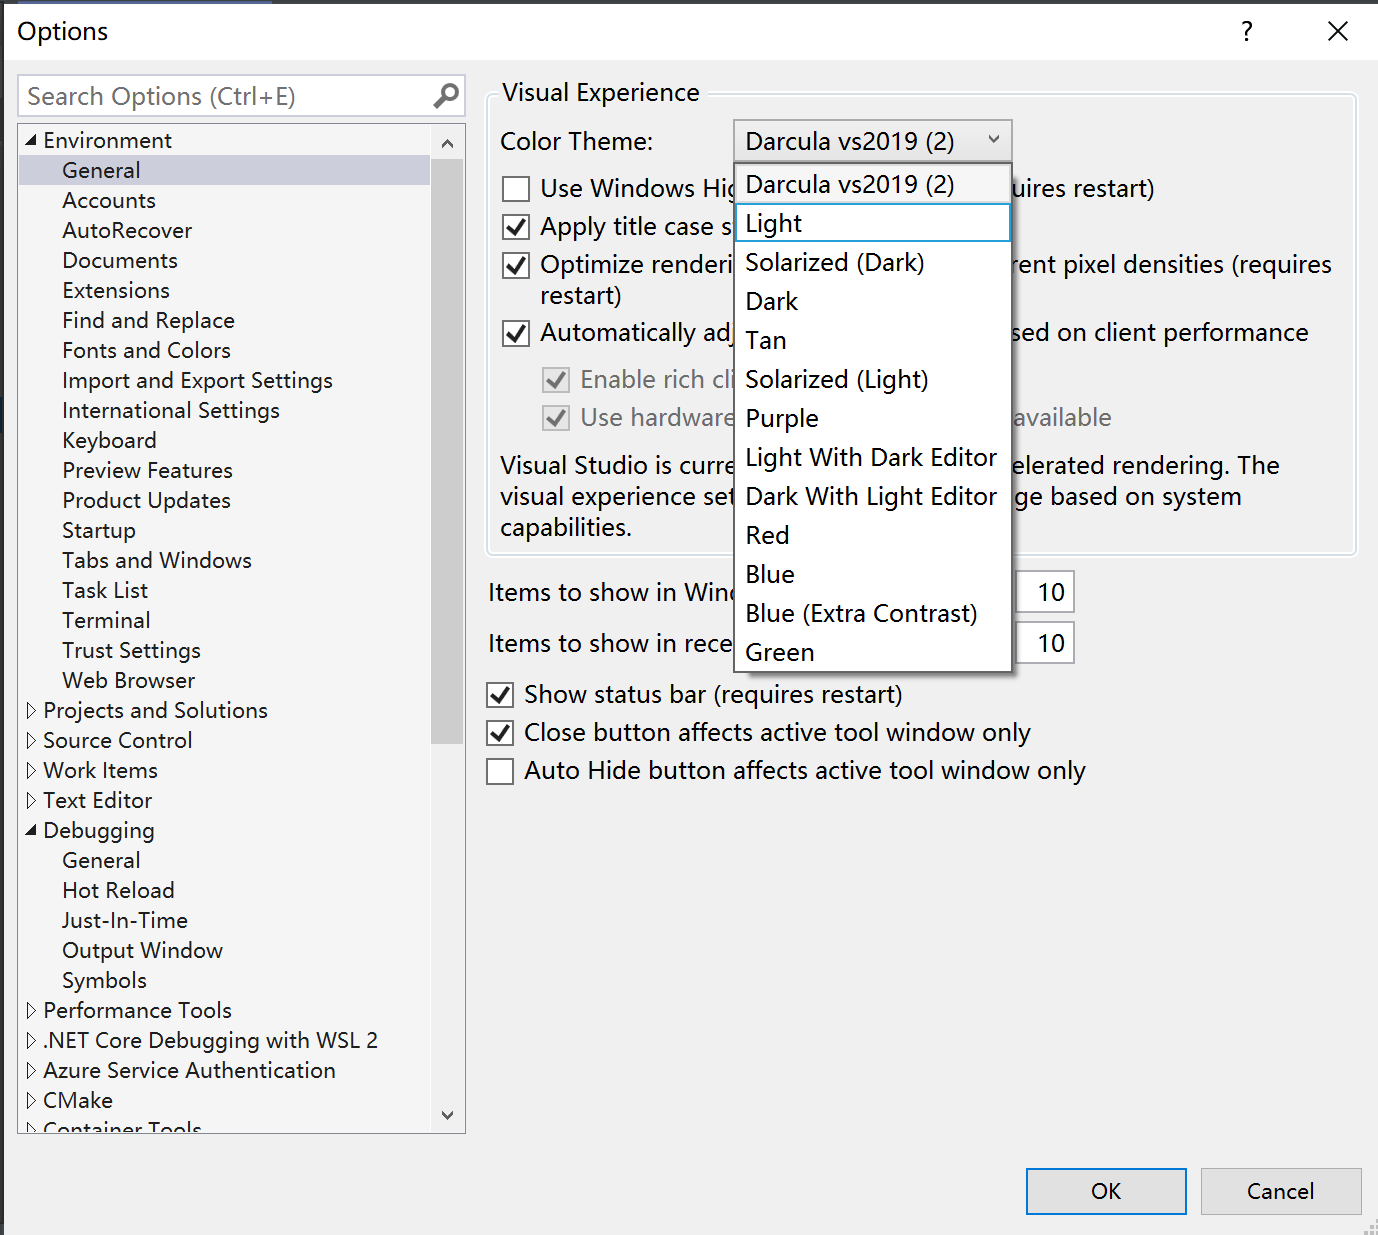Choose Light With Dark Editor theme
The width and height of the screenshot is (1378, 1235).
[x=873, y=457]
